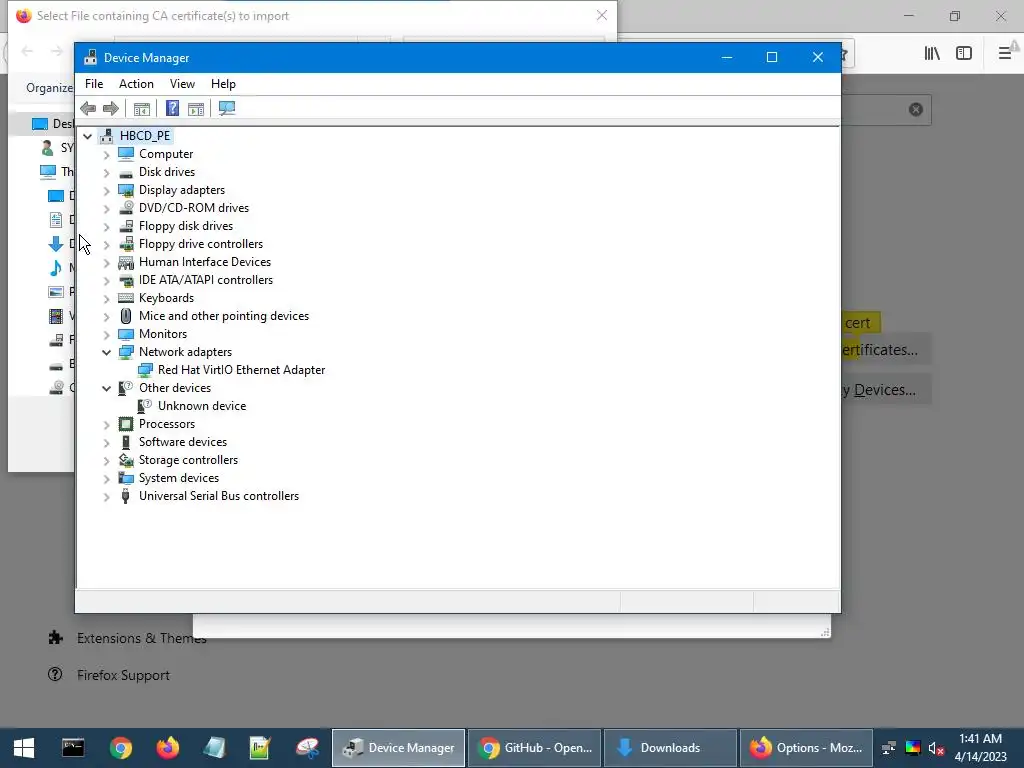1024x768 pixels.
Task: Click the Display adapters category icon
Action: point(126,190)
